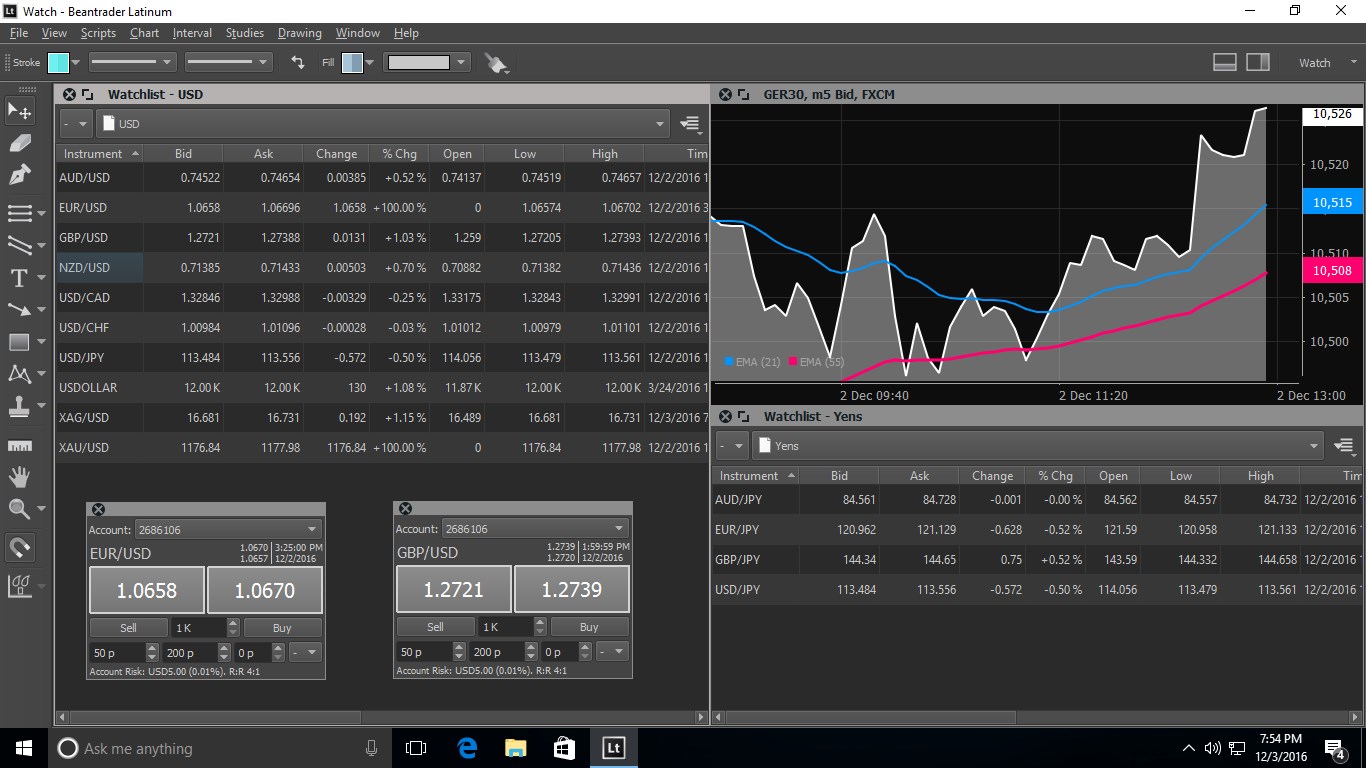Click Buy in the EUR/USD ticket
1366x768 pixels.
282,628
